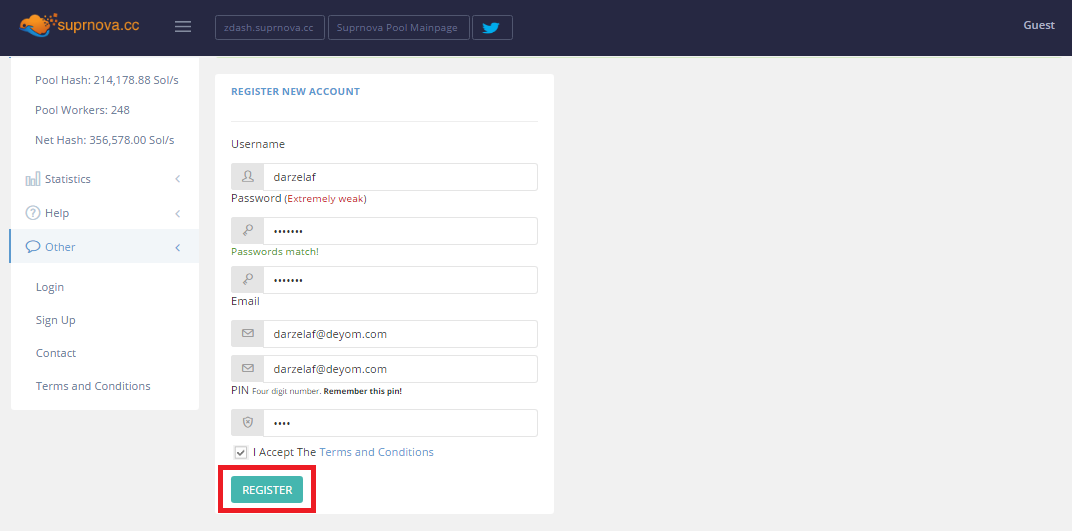1072x531 pixels.
Task: Collapse the Other menu chevron
Action: pyautogui.click(x=178, y=247)
